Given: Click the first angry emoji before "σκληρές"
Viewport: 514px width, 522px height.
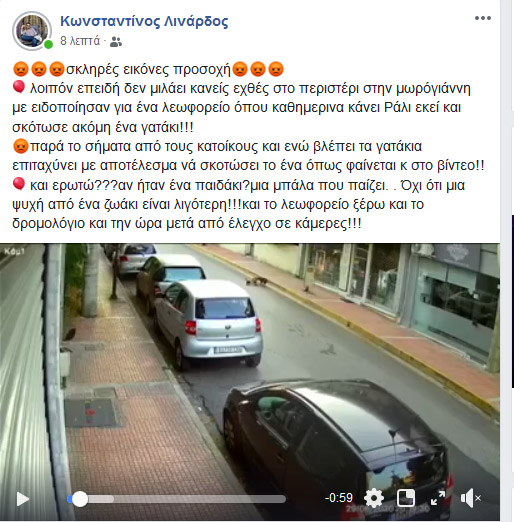Looking at the screenshot, I should click(x=21, y=69).
